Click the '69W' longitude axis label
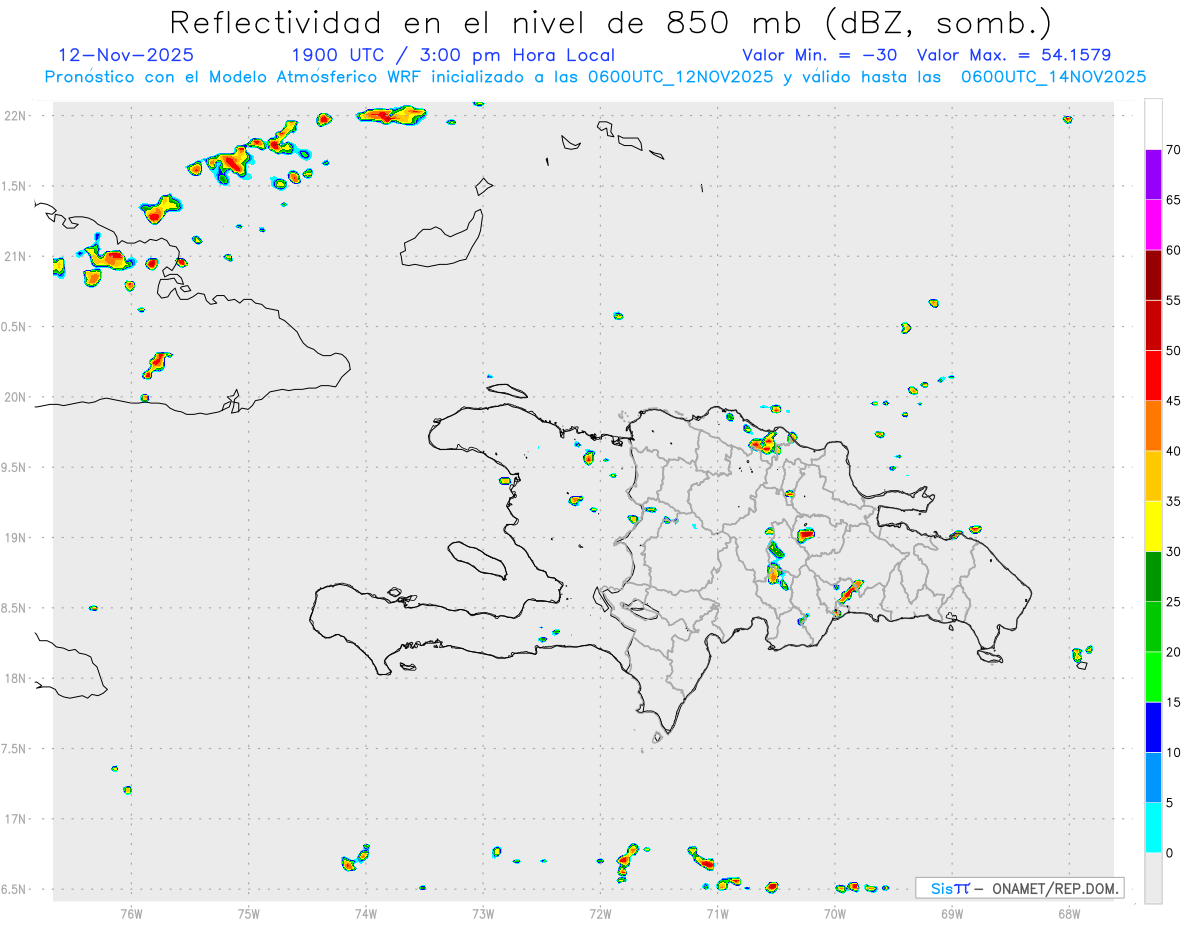1200x927 pixels. (952, 912)
